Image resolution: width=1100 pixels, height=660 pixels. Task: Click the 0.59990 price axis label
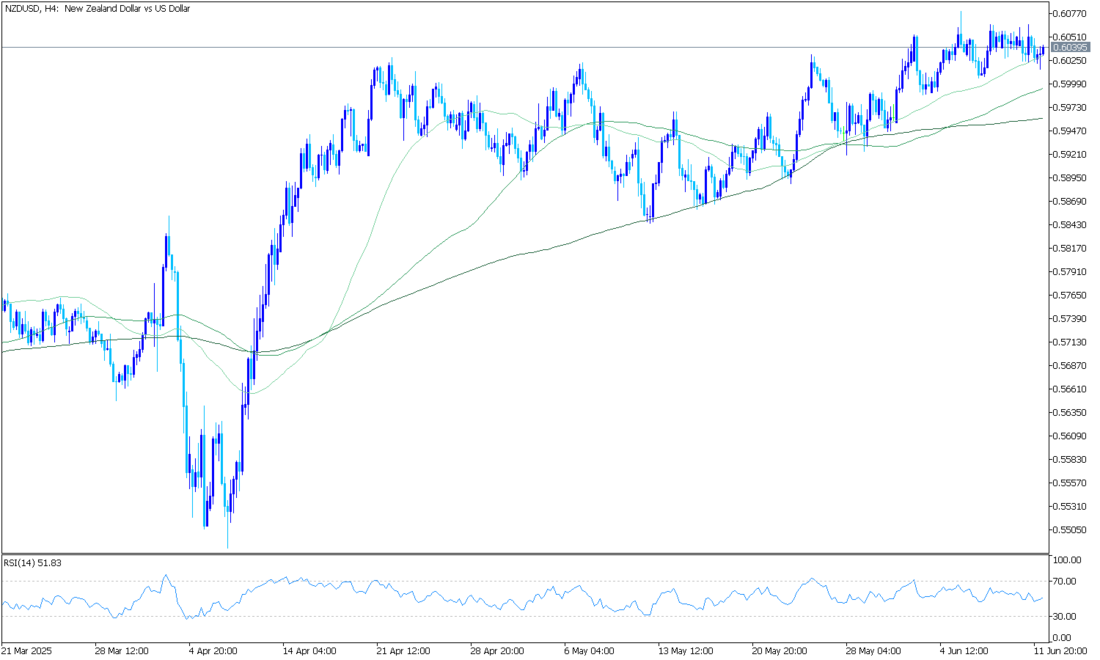[1070, 84]
